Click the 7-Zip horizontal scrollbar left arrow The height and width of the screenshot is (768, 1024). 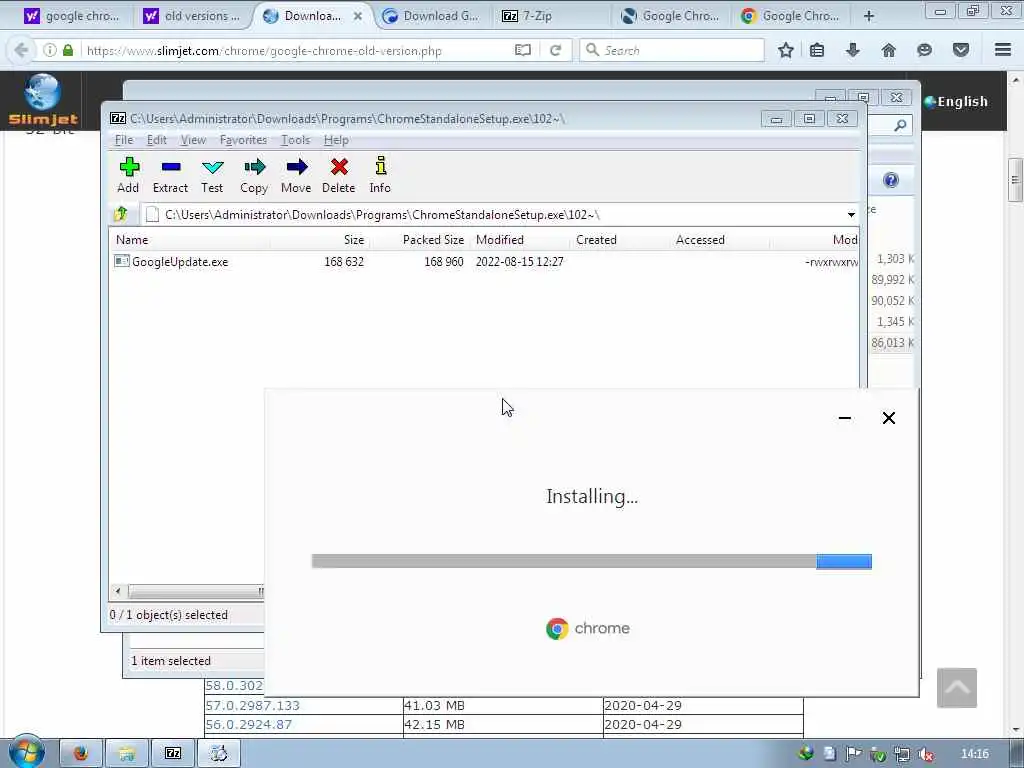point(118,592)
